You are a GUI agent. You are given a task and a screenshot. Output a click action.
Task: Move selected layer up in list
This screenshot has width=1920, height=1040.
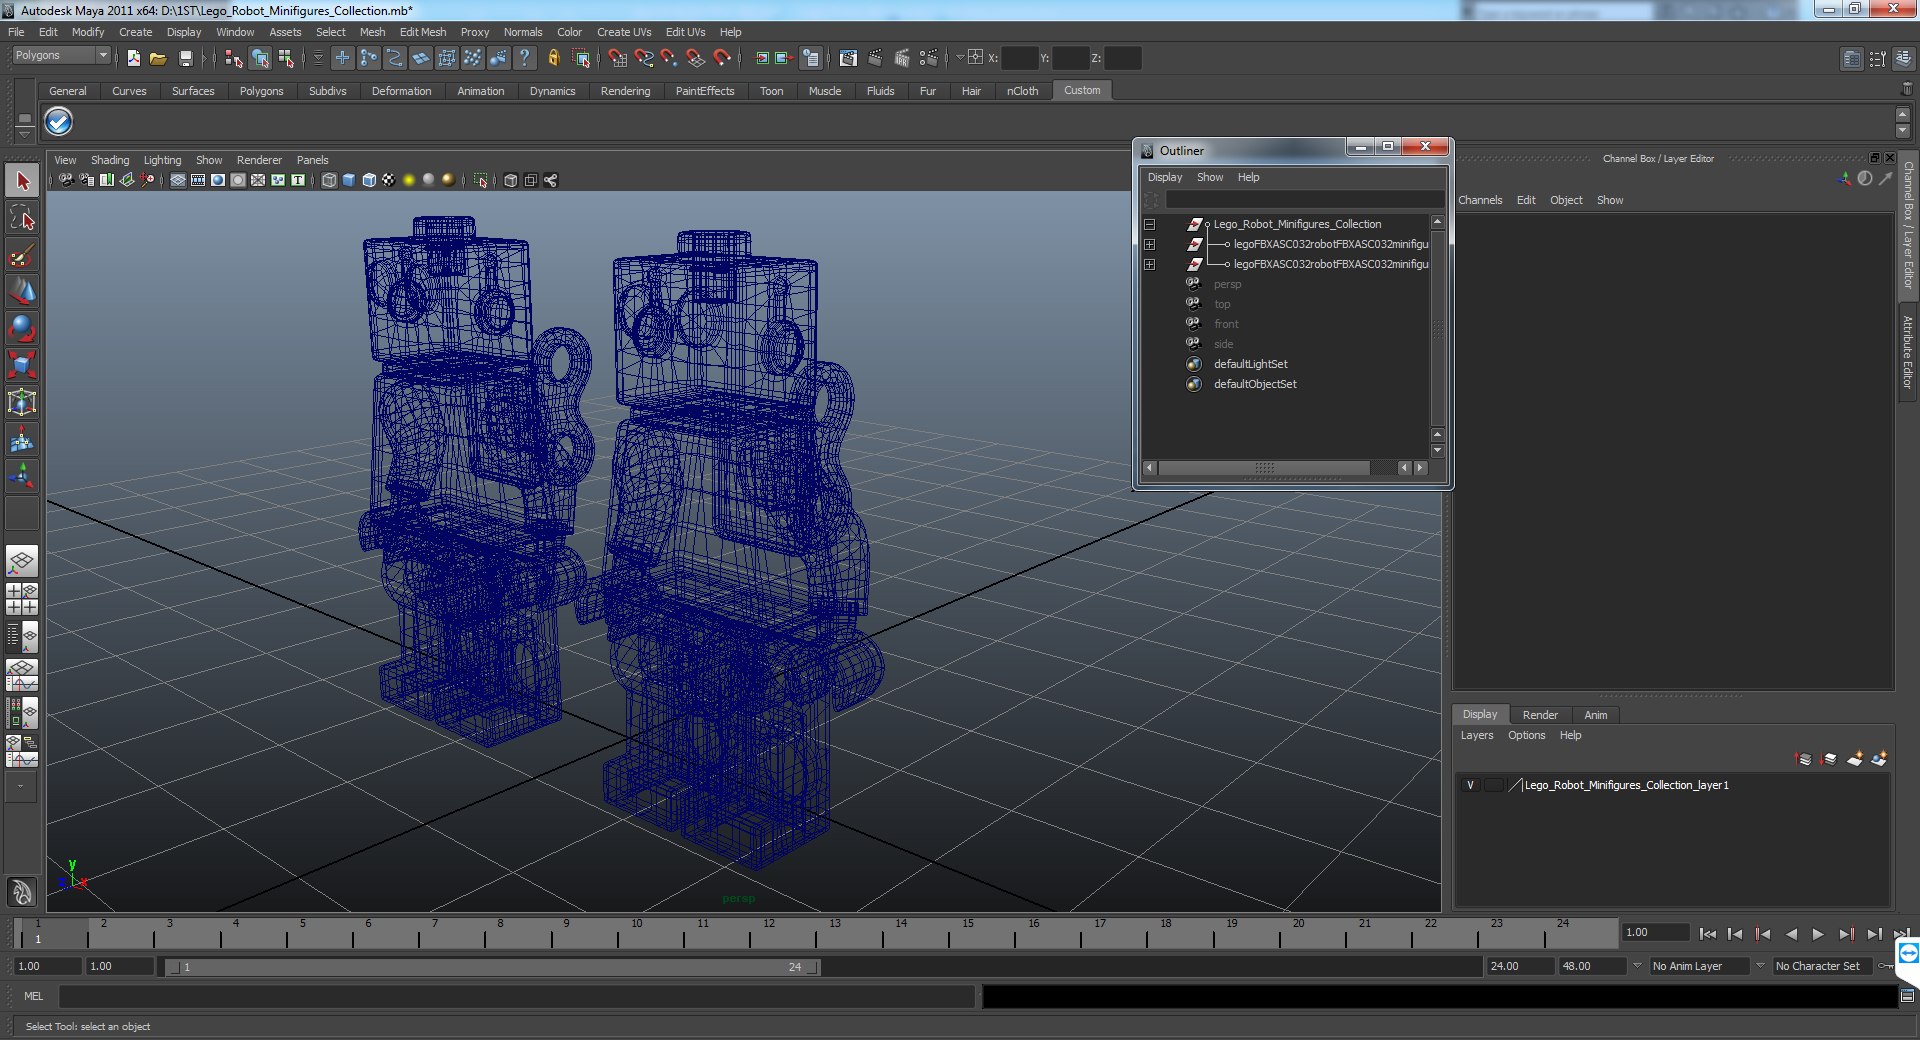1804,759
